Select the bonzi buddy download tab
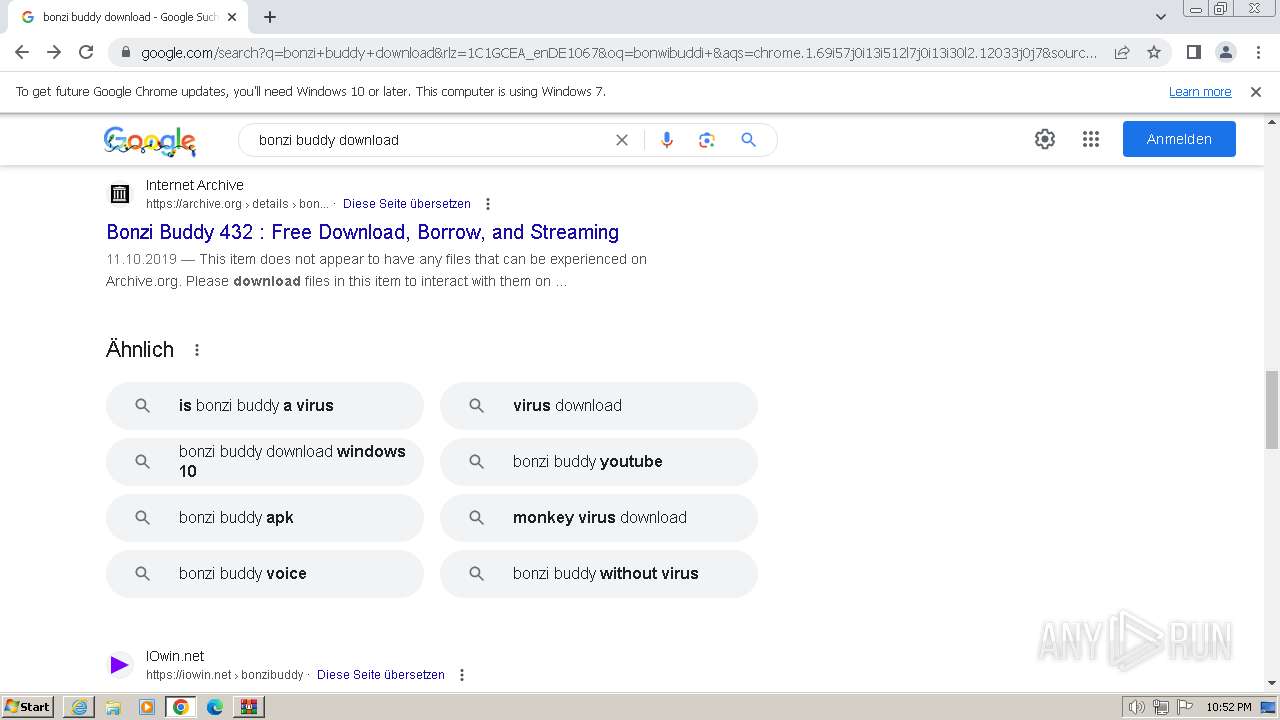This screenshot has height=720, width=1280. (x=128, y=17)
